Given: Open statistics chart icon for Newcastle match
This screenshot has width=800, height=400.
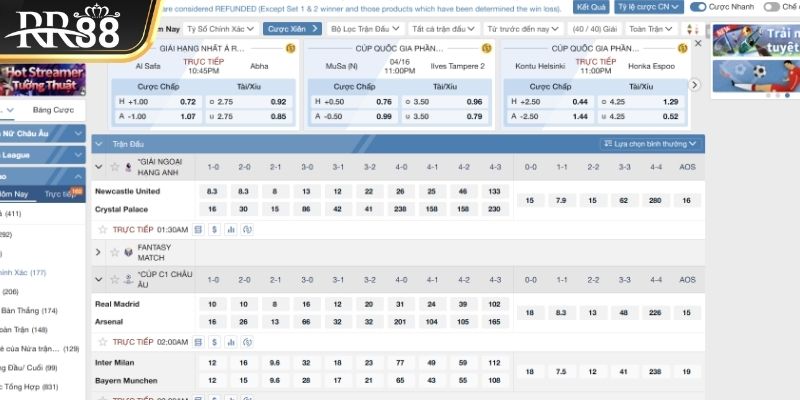Looking at the screenshot, I should [x=231, y=230].
